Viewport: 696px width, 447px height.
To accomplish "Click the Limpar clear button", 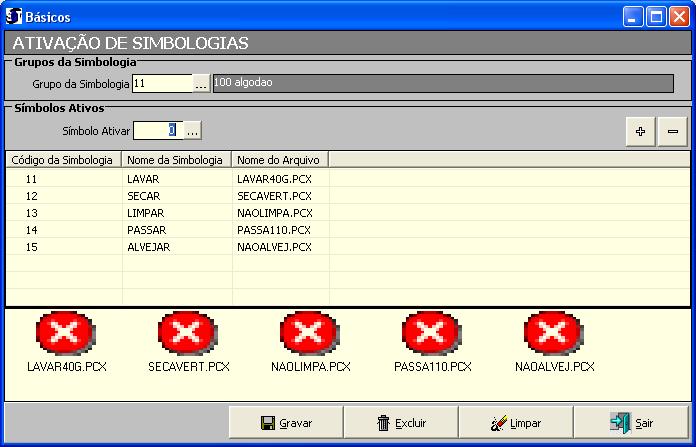I will (516, 423).
